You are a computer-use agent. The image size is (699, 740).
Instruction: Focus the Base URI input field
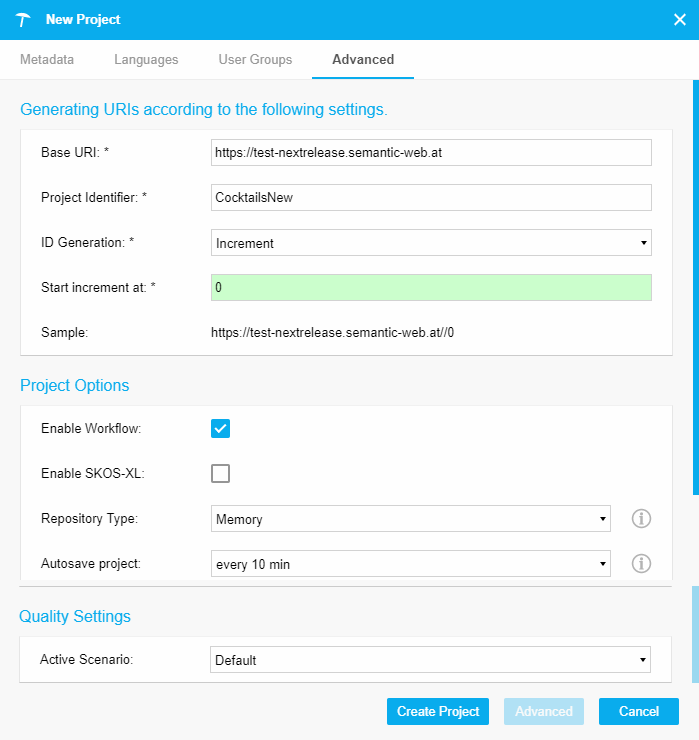[431, 152]
